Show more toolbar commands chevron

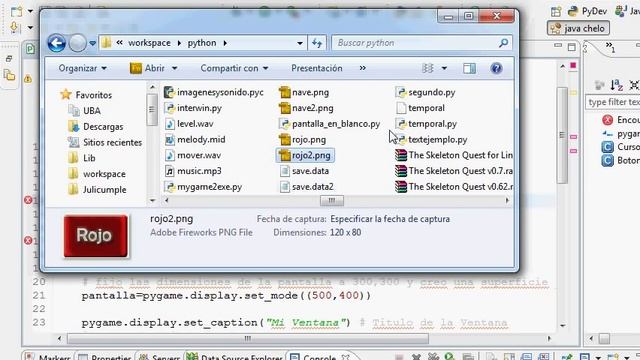point(362,68)
